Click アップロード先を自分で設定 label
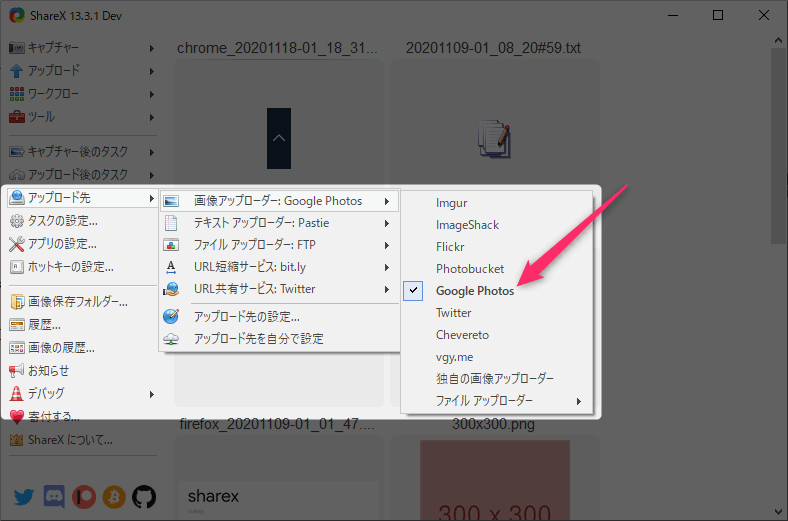The width and height of the screenshot is (788, 521). [259, 339]
